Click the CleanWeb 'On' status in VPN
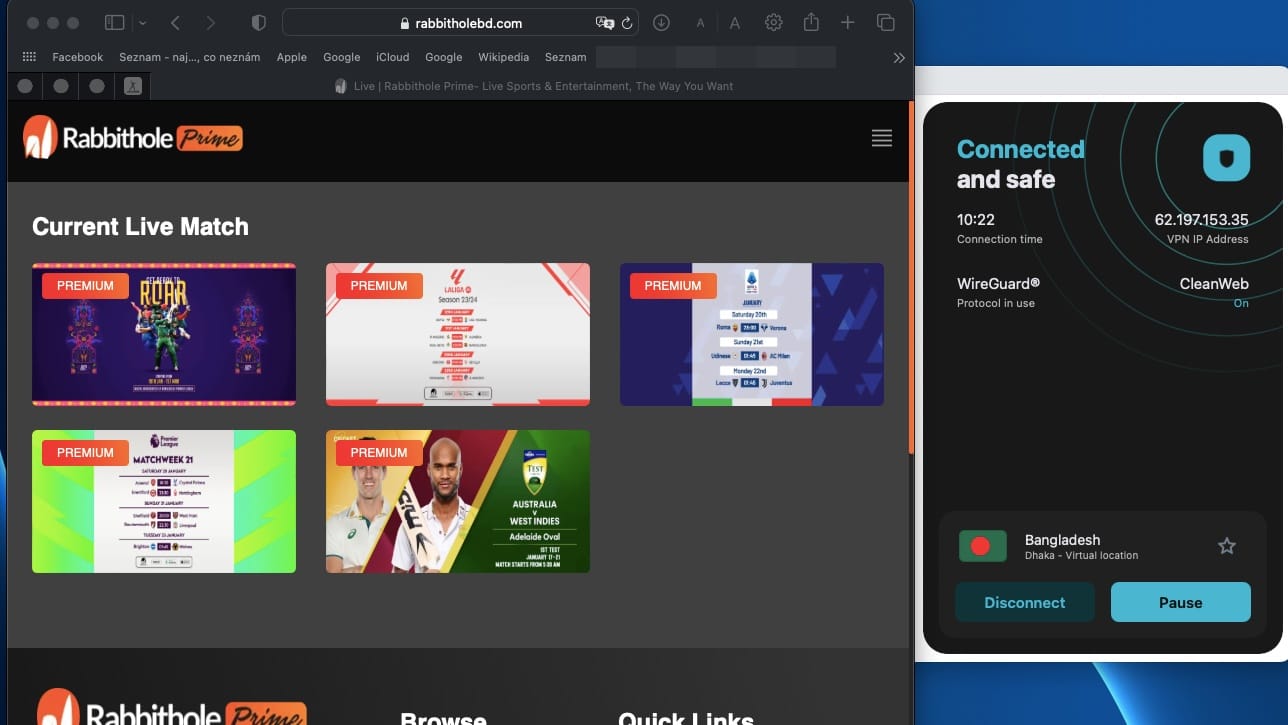Viewport: 1288px width, 725px height. tap(1241, 303)
